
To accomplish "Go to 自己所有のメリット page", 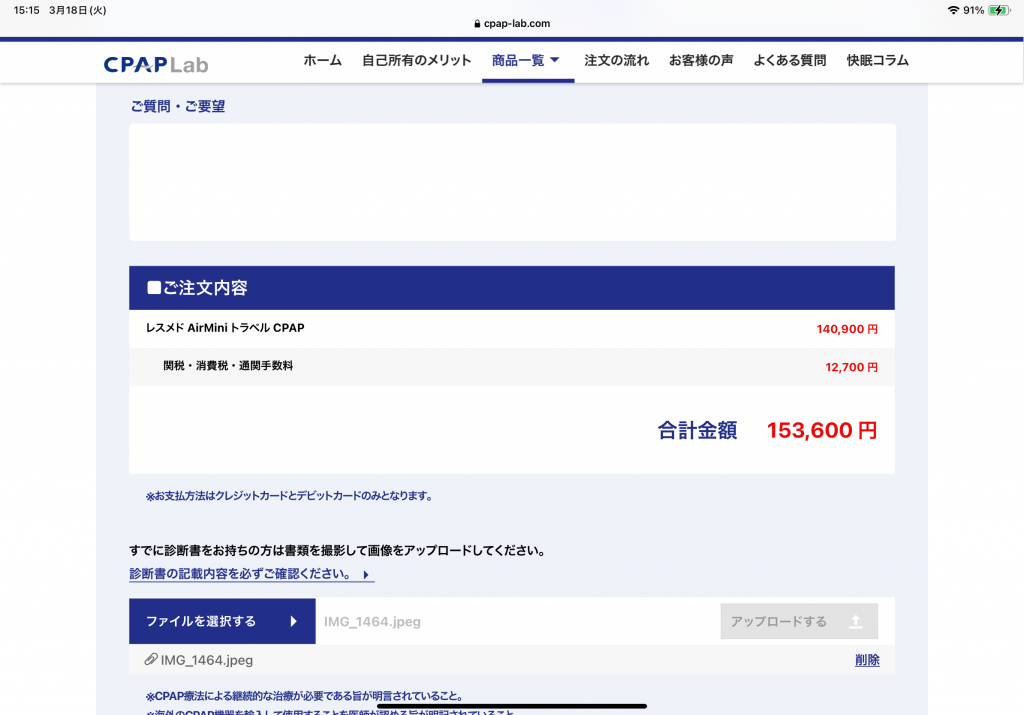I will 417,61.
